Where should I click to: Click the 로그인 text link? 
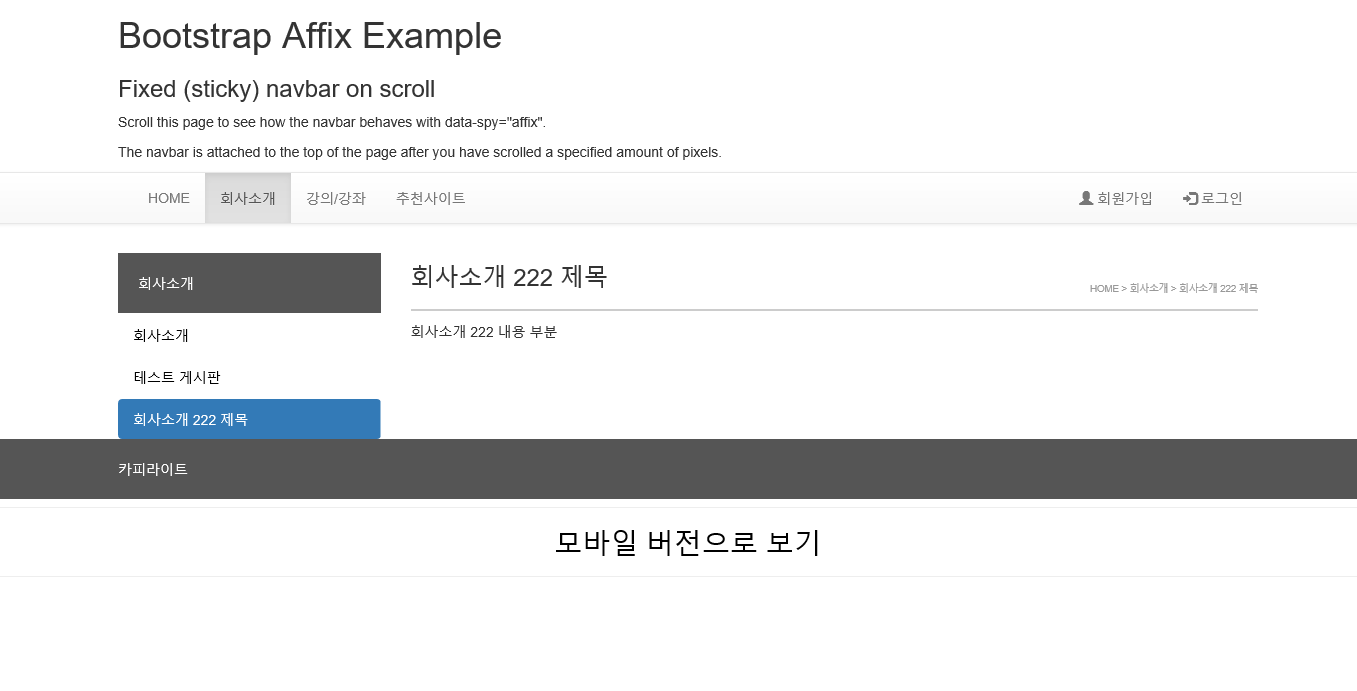point(1222,198)
